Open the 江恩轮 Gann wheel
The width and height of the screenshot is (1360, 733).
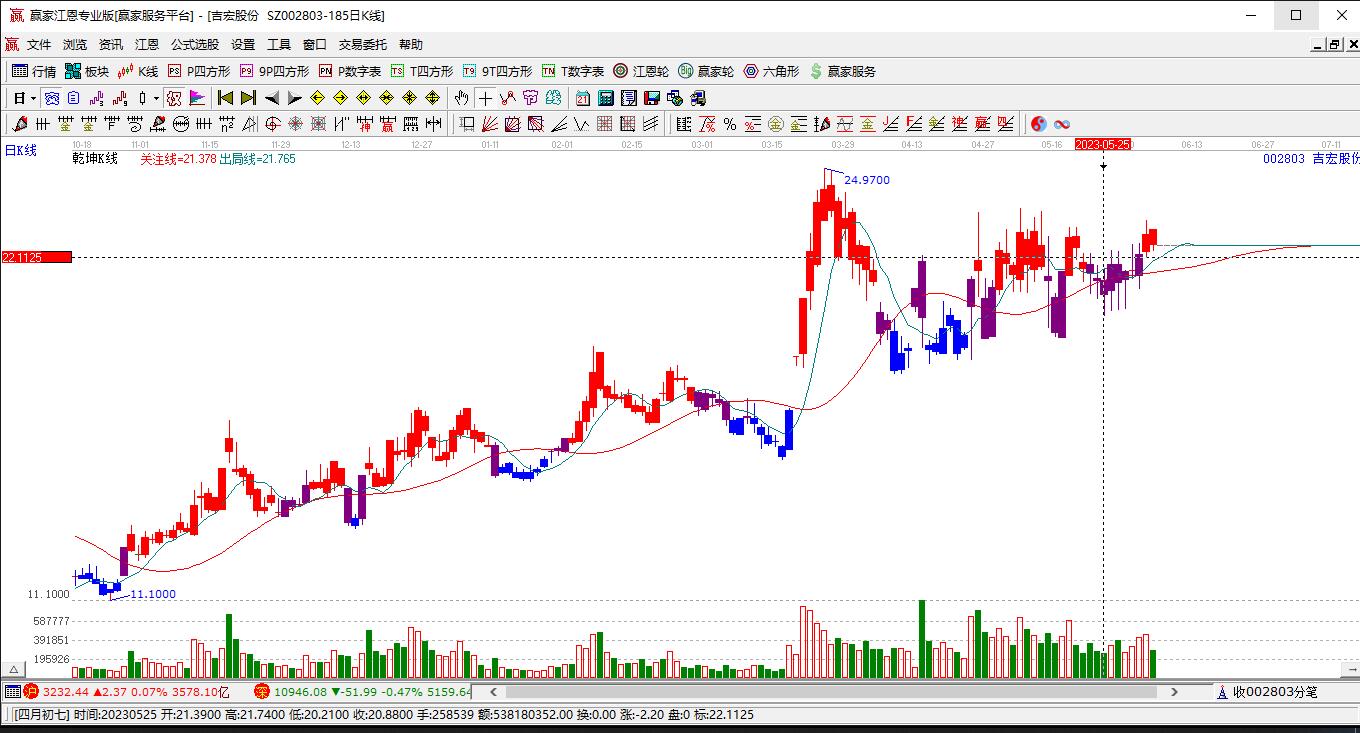coord(641,71)
